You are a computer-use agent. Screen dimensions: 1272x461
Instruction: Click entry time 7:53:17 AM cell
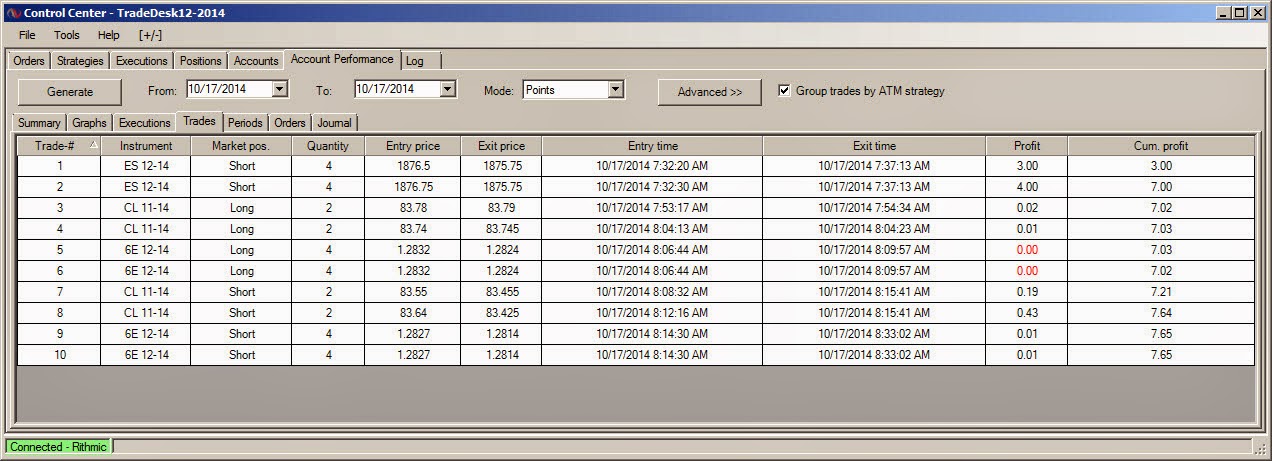click(x=652, y=208)
